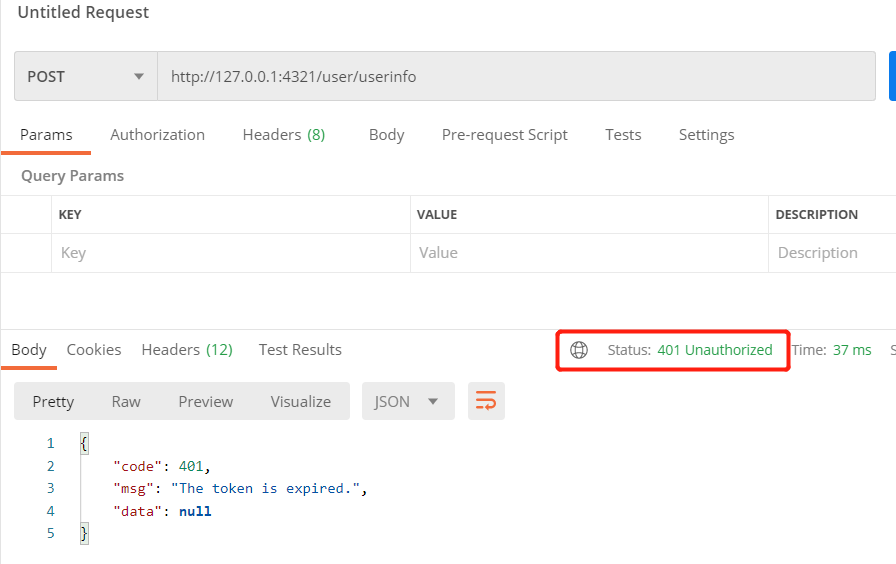
Task: Switch response view to Preview
Action: pyautogui.click(x=205, y=401)
